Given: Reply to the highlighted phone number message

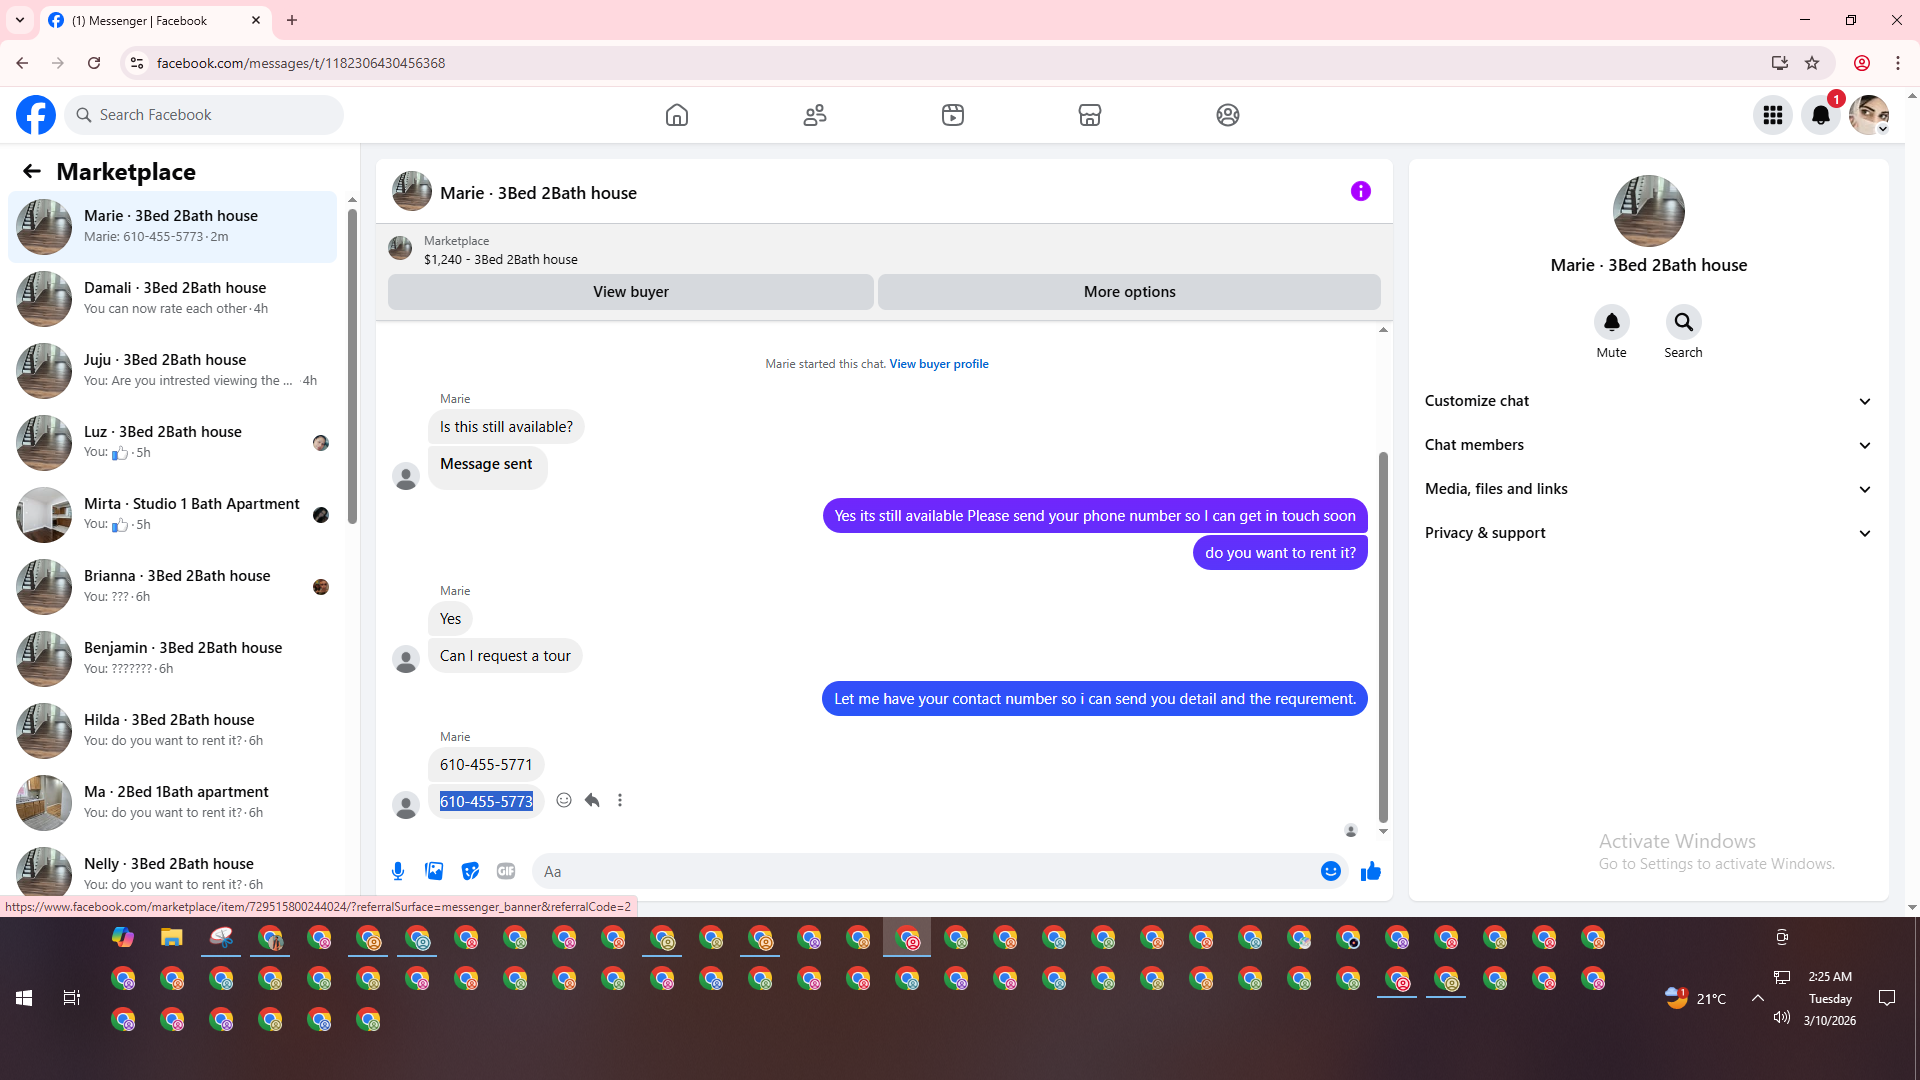Looking at the screenshot, I should [592, 800].
